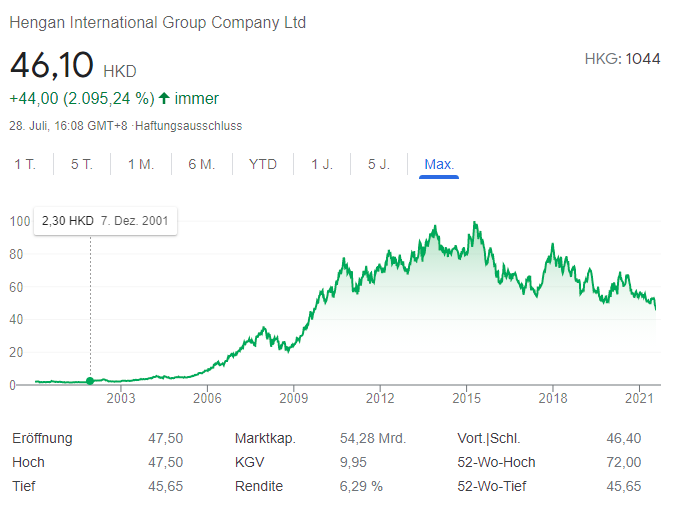The width and height of the screenshot is (682, 511).
Task: Click the HKG: 1044 ticker label
Action: 622,59
